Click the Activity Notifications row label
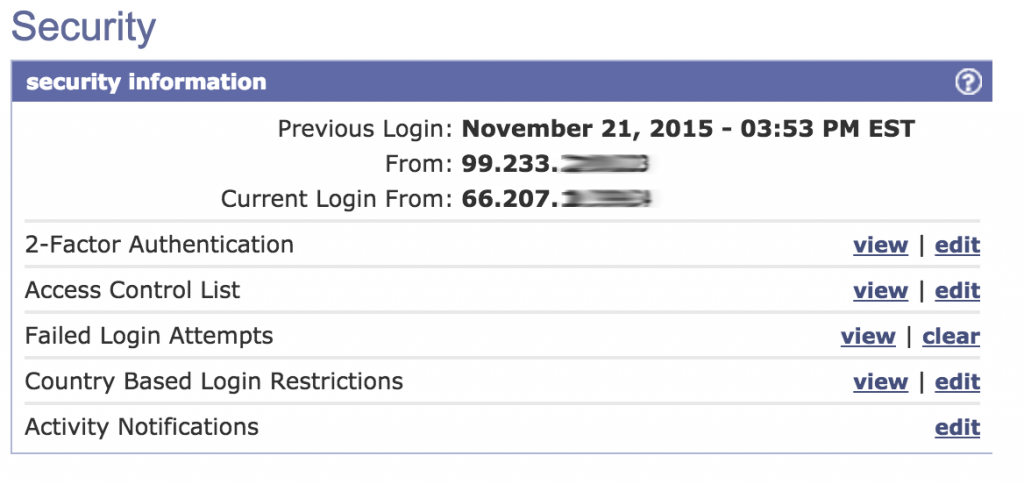Image resolution: width=1024 pixels, height=484 pixels. [142, 428]
